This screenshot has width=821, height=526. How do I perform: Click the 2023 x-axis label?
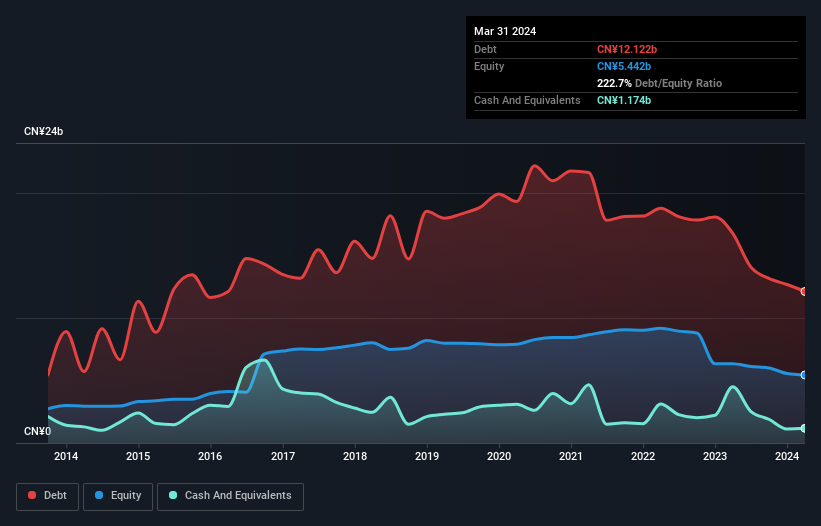(715, 456)
